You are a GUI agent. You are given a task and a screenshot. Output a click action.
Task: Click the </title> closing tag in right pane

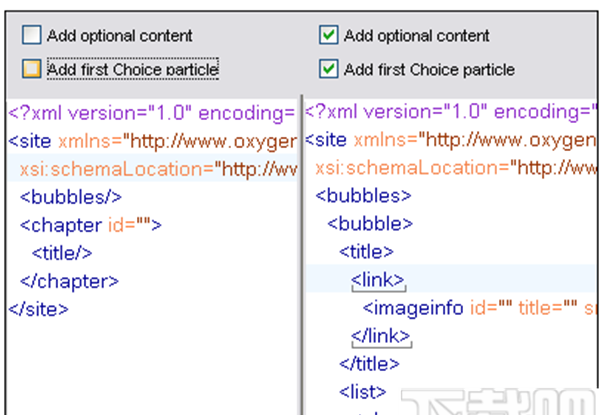[369, 364]
